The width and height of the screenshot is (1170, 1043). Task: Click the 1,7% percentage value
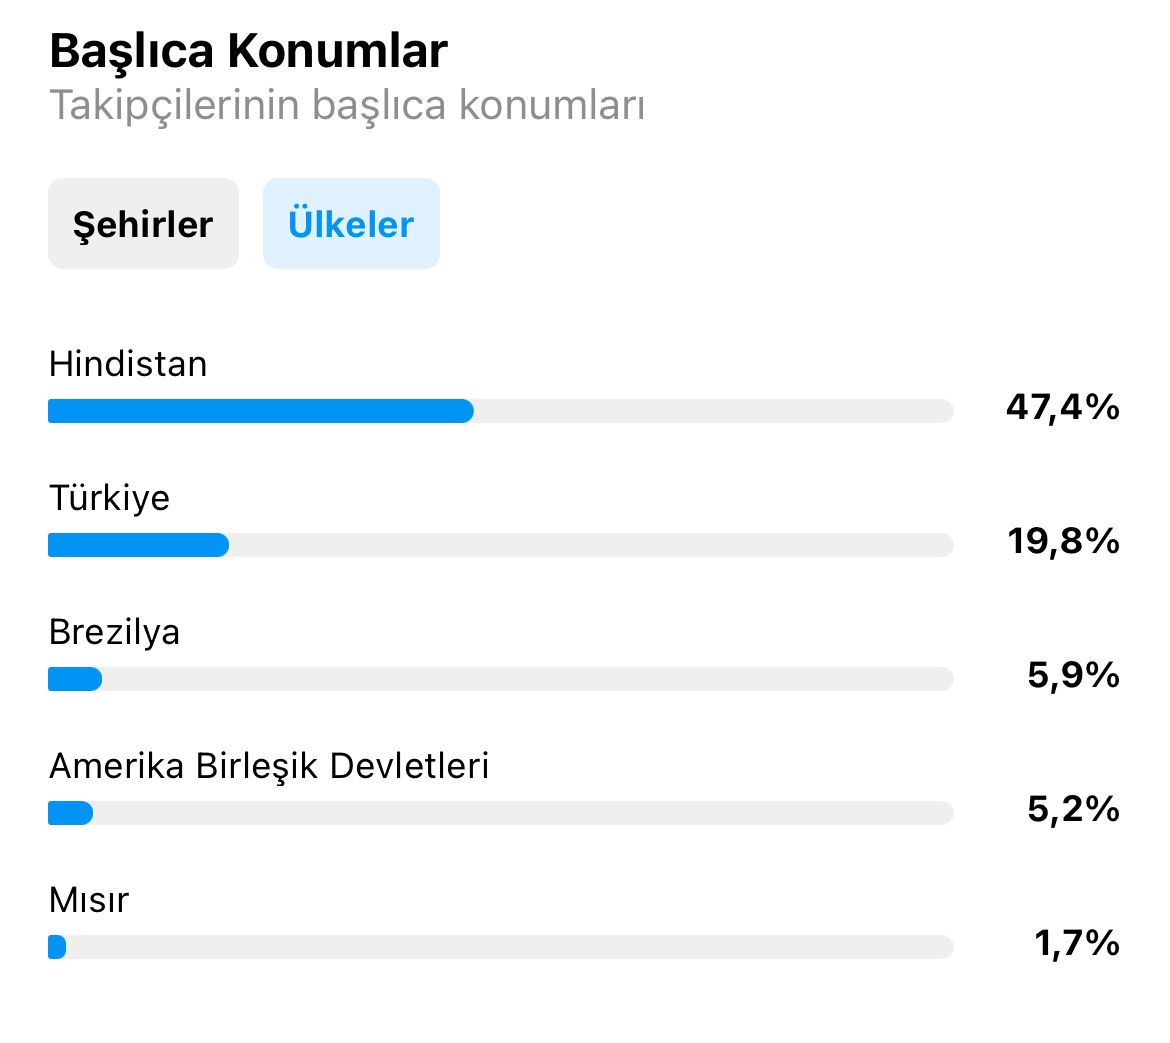pyautogui.click(x=1077, y=943)
